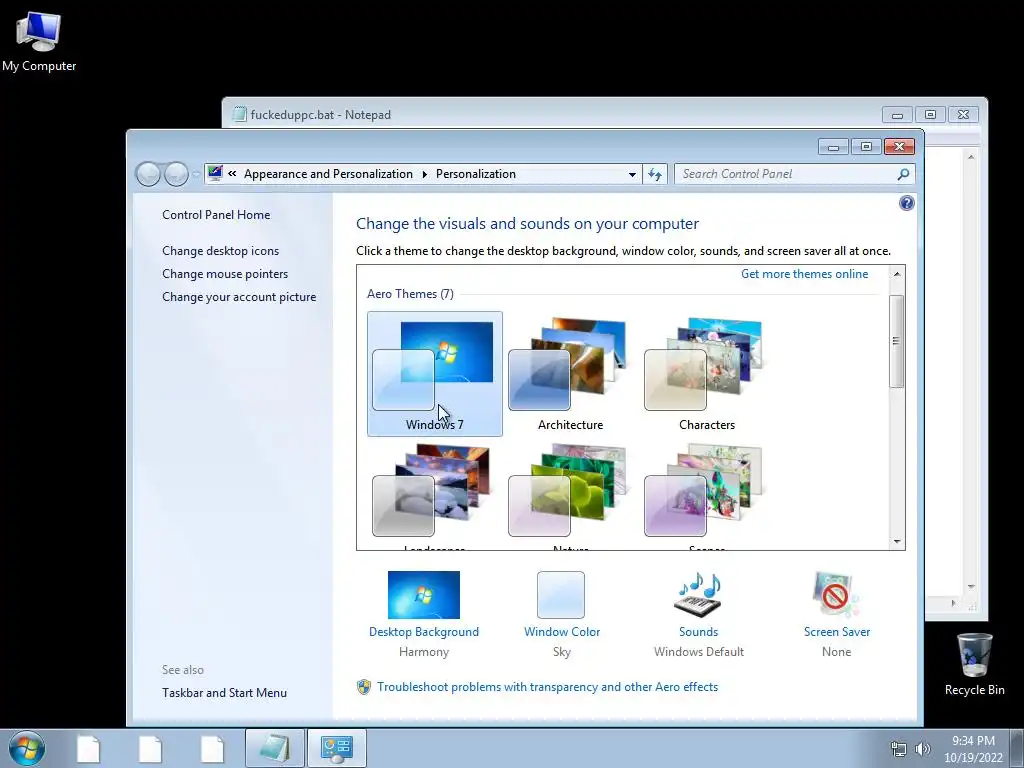Click the Control Panel icon in the address bar
The height and width of the screenshot is (768, 1024).
215,173
